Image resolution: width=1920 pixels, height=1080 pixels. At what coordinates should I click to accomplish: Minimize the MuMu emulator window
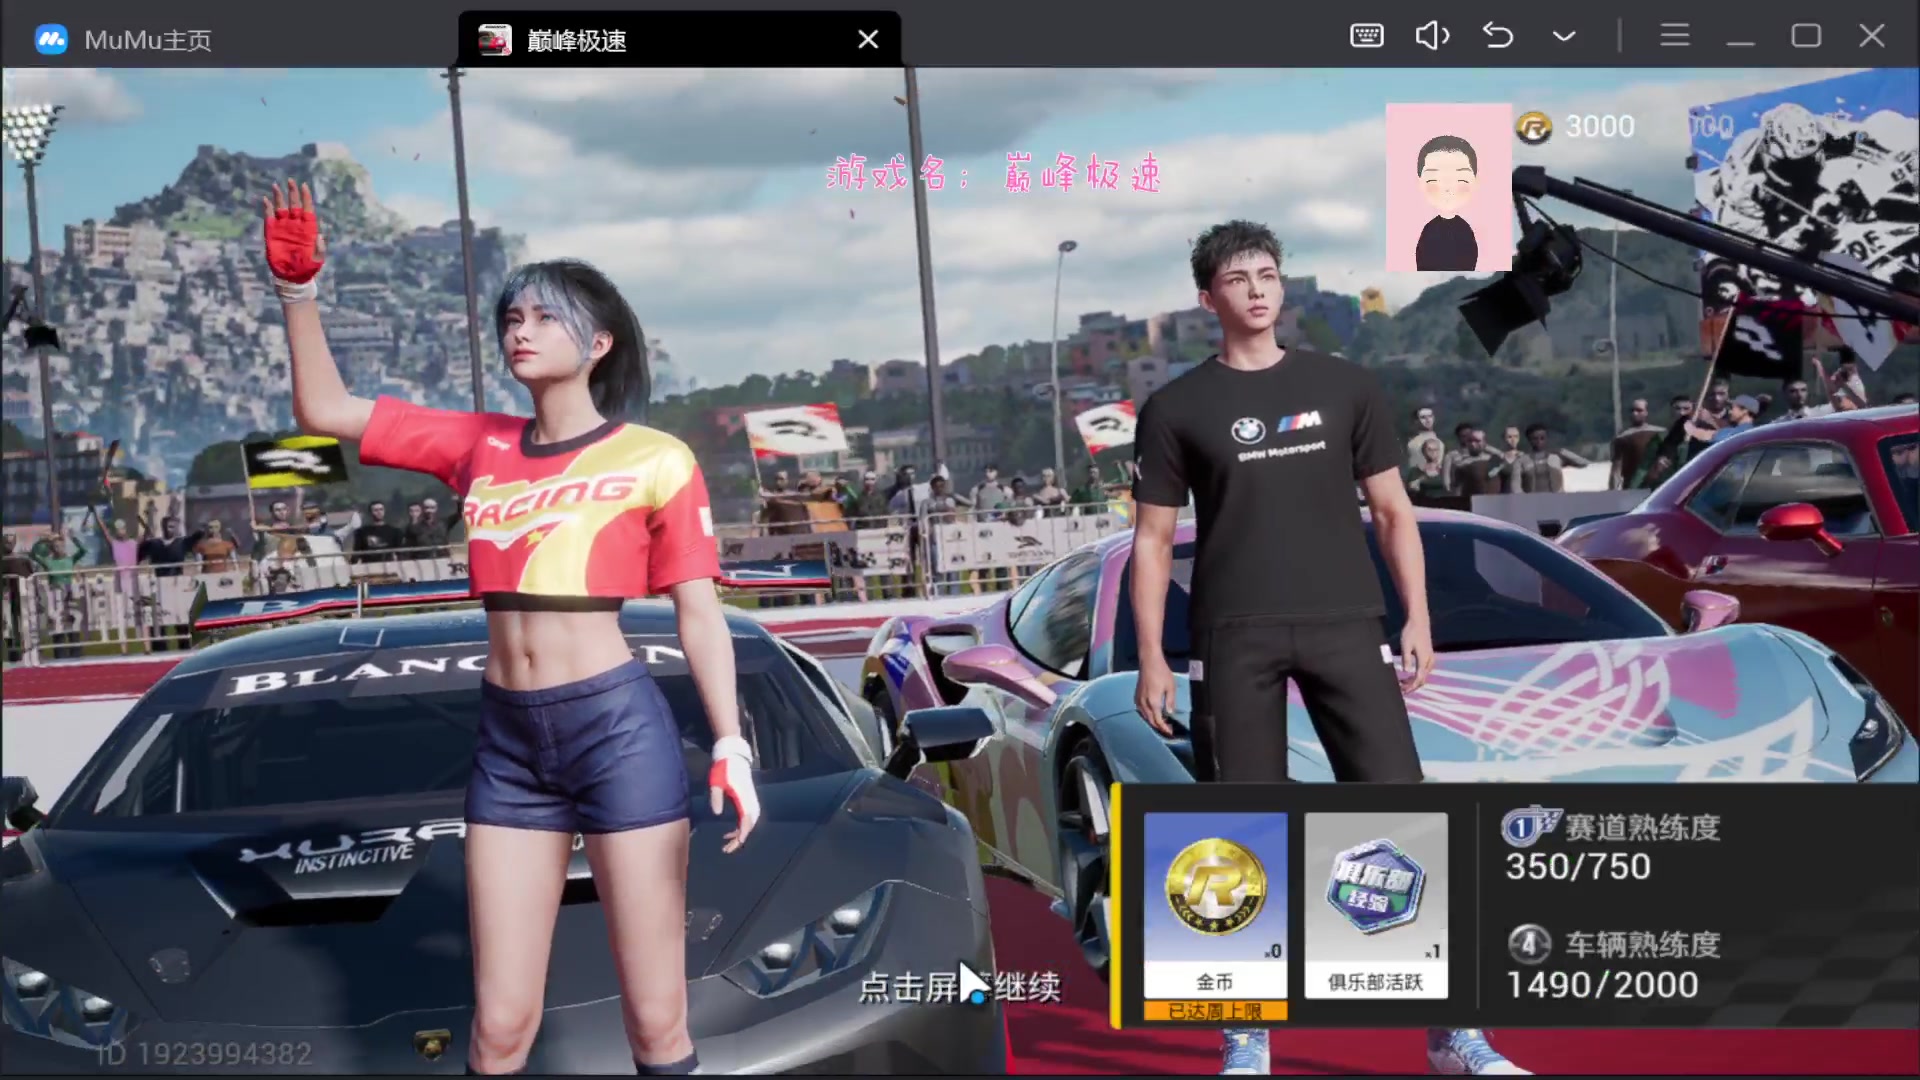pos(1740,43)
